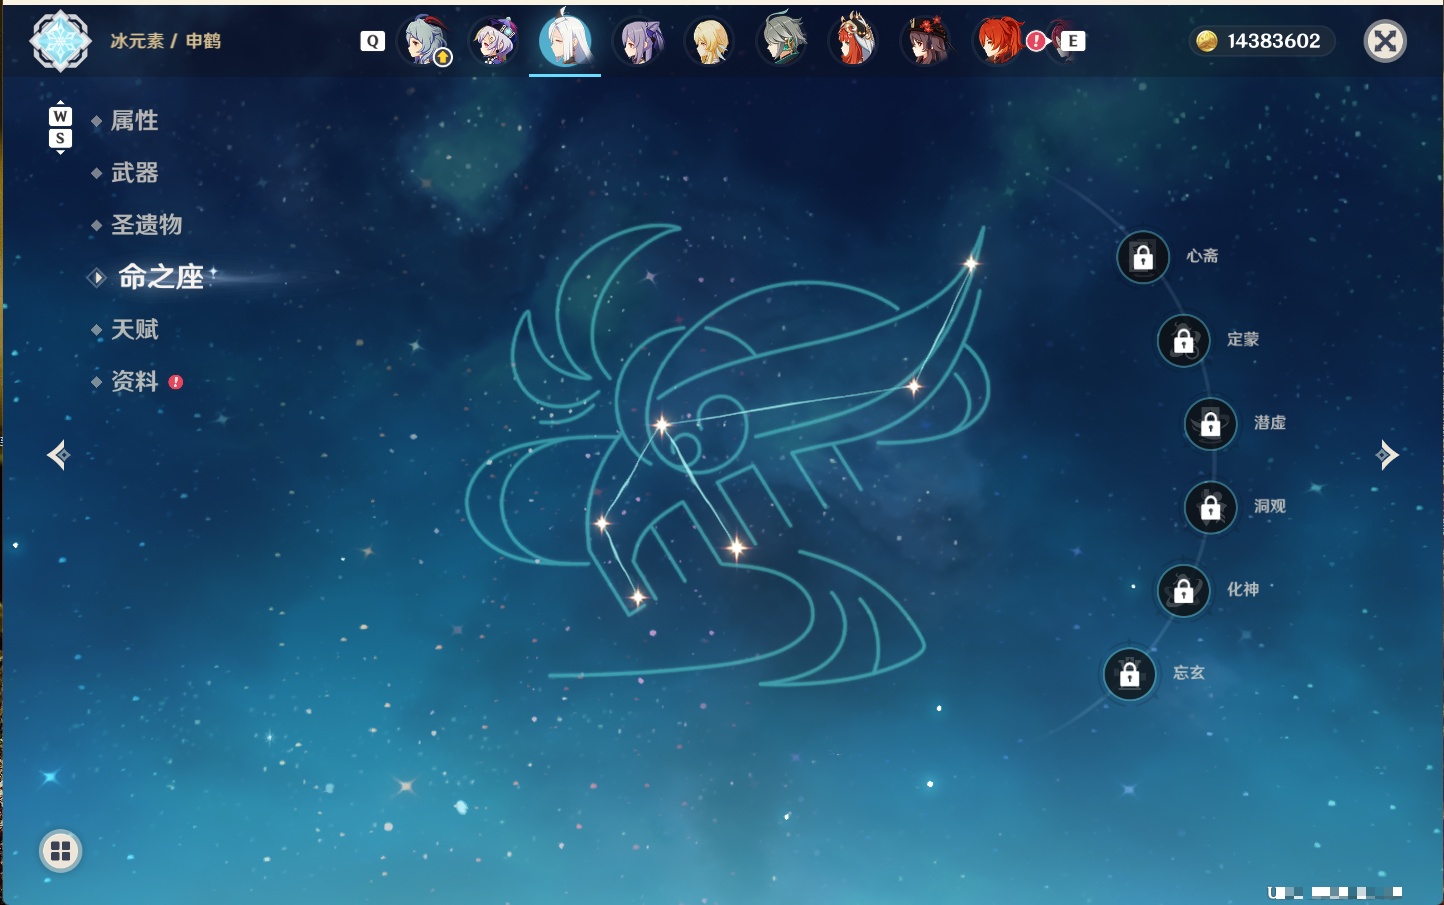Open the locked 心斋 constellation node
This screenshot has width=1444, height=905.
click(1143, 257)
